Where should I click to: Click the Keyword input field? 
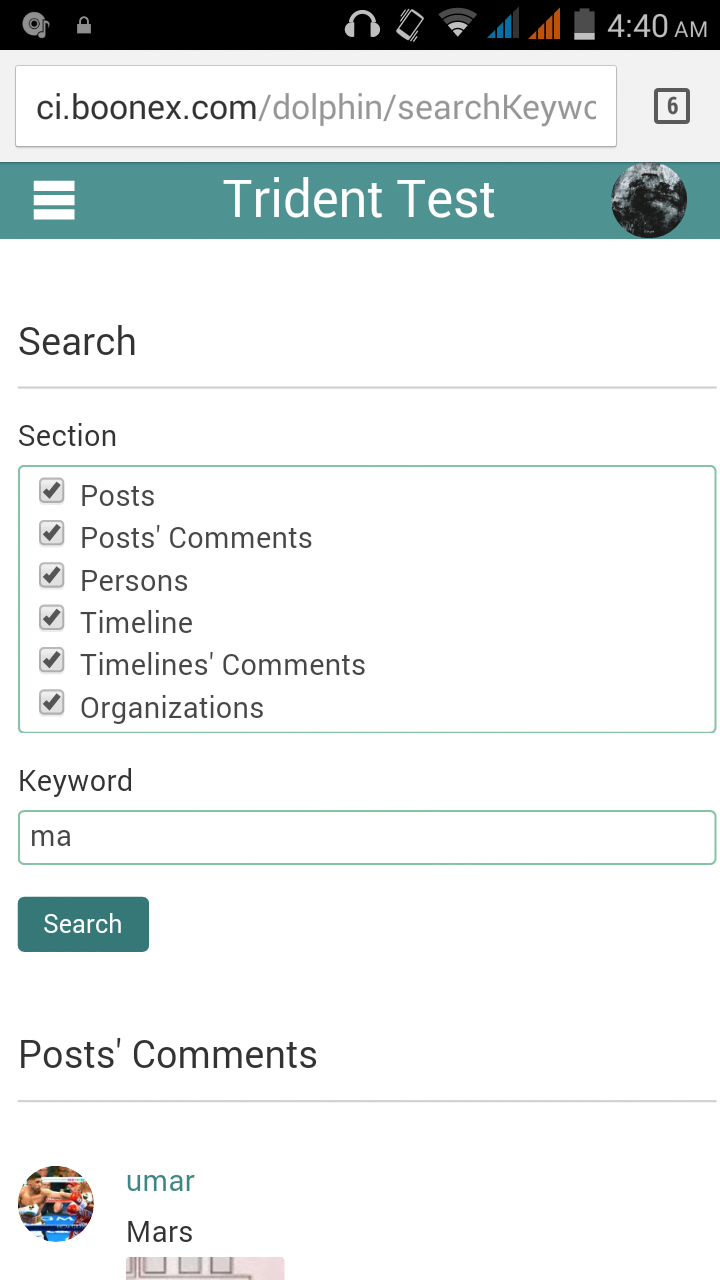pos(367,837)
